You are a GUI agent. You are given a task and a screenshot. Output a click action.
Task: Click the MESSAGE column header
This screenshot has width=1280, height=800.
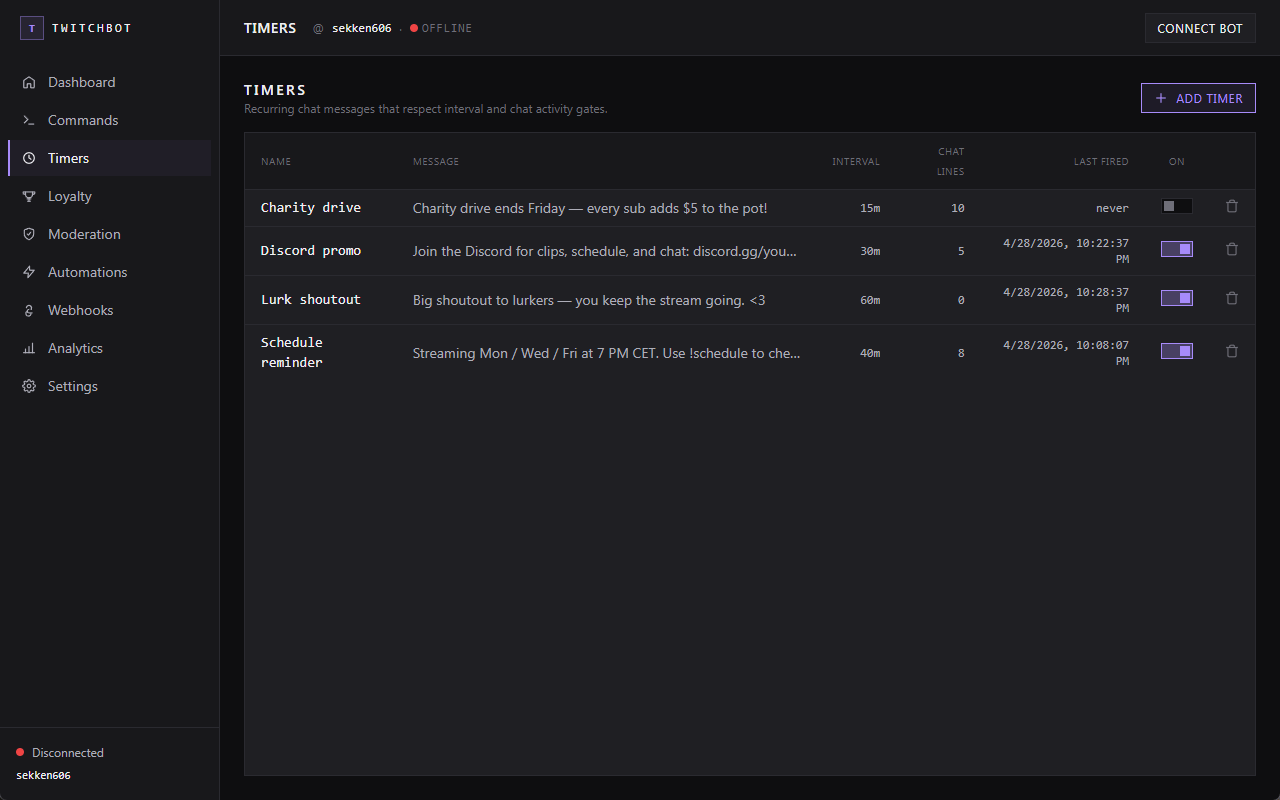click(436, 162)
